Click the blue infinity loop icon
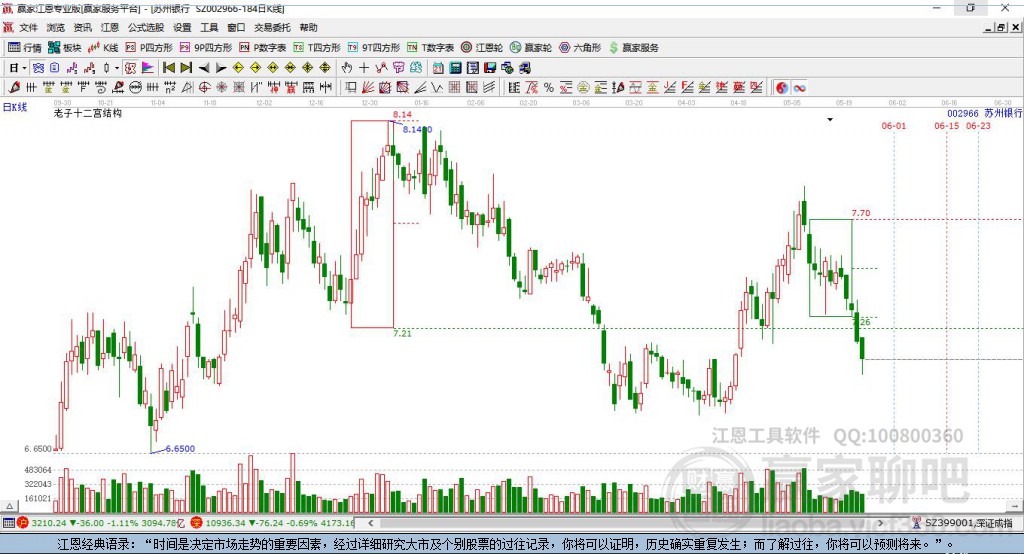1024x554 pixels. pos(799,88)
